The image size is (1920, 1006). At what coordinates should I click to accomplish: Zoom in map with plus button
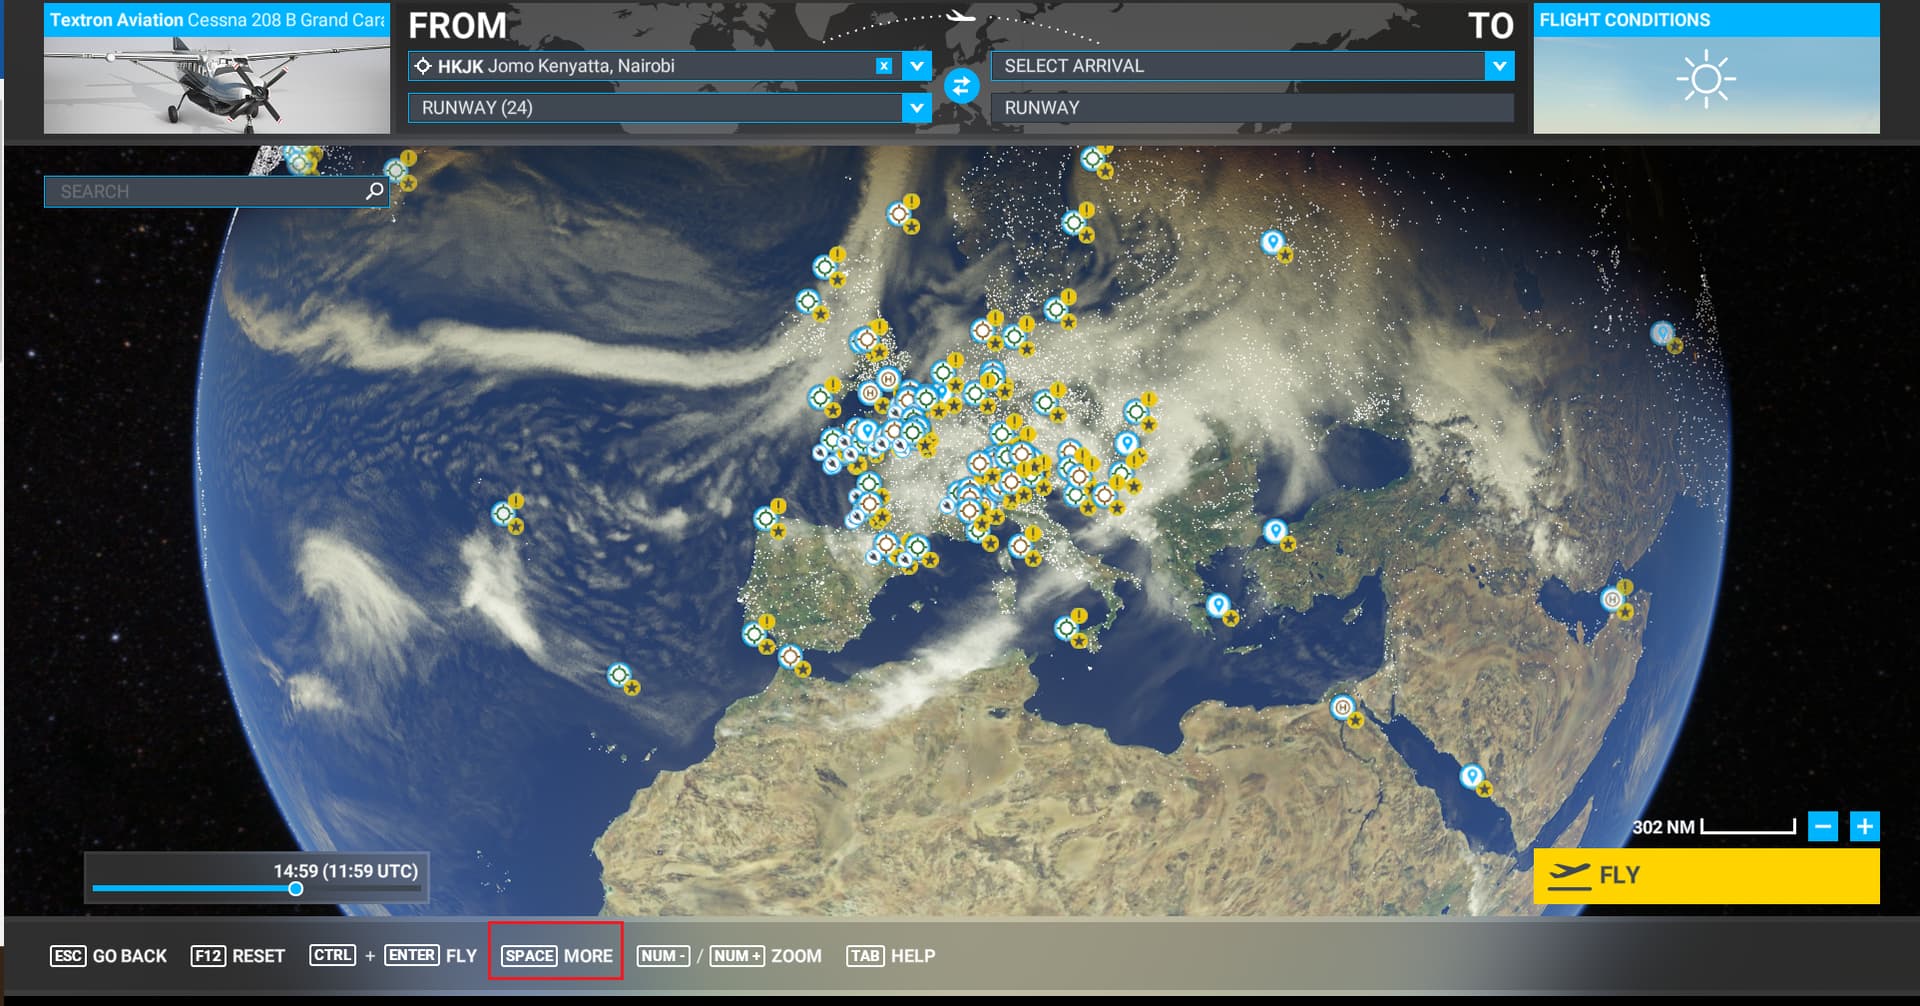(x=1865, y=827)
